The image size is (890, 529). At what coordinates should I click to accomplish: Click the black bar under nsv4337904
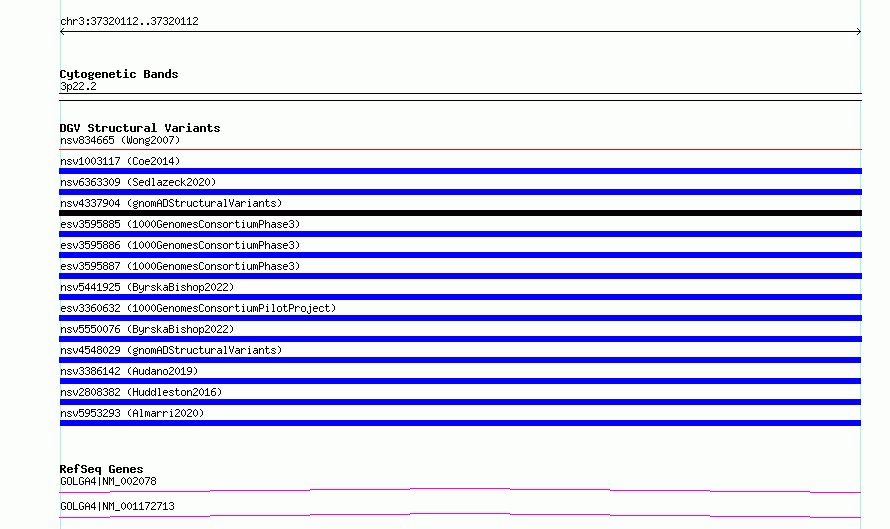(460, 213)
